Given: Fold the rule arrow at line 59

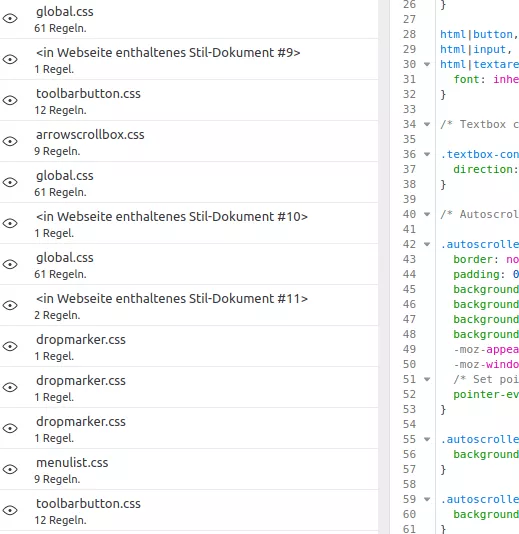Looking at the screenshot, I should point(427,499).
